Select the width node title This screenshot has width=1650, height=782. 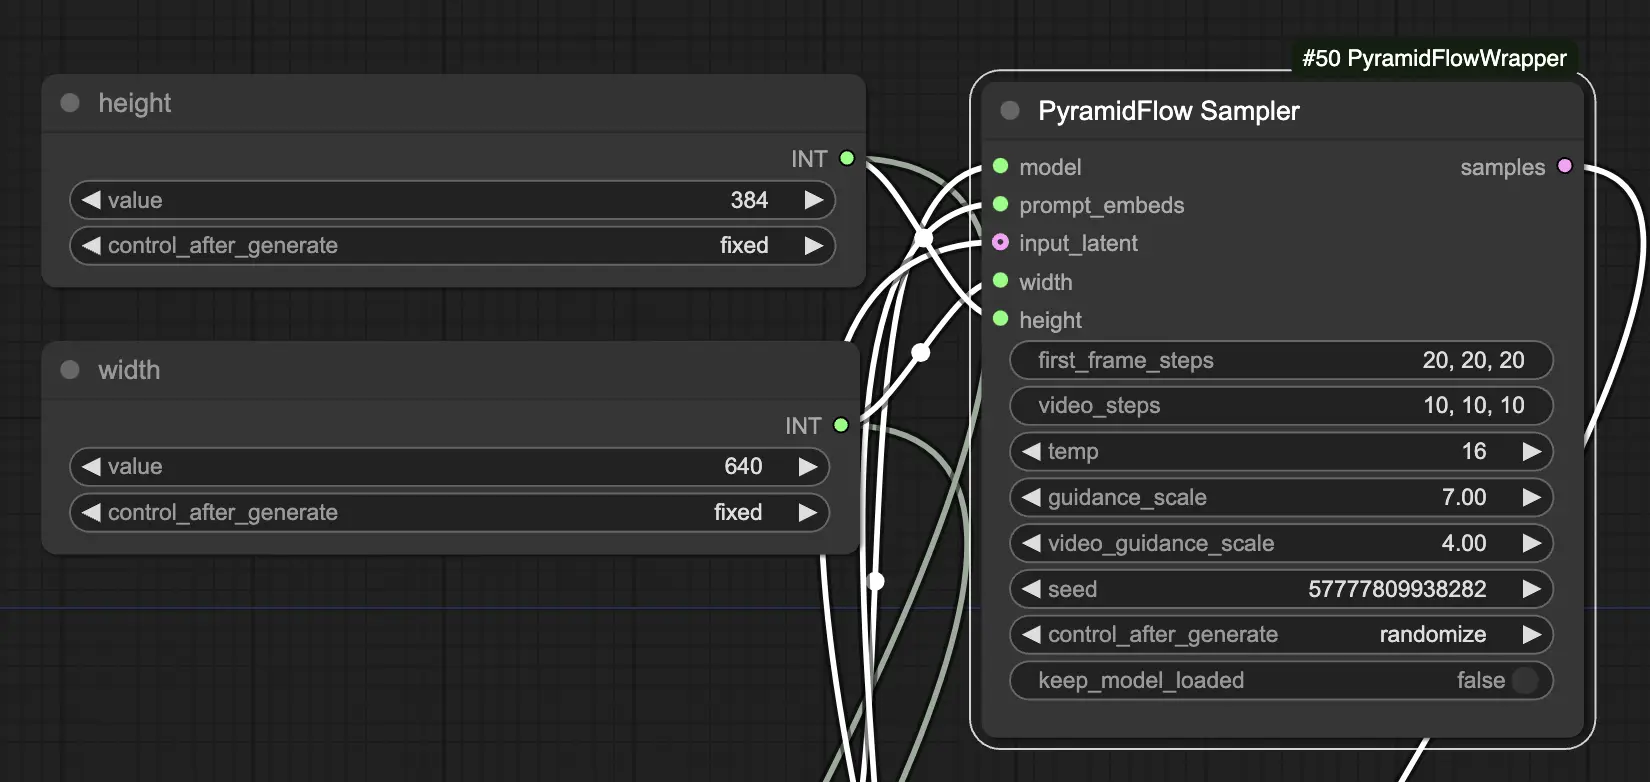129,370
